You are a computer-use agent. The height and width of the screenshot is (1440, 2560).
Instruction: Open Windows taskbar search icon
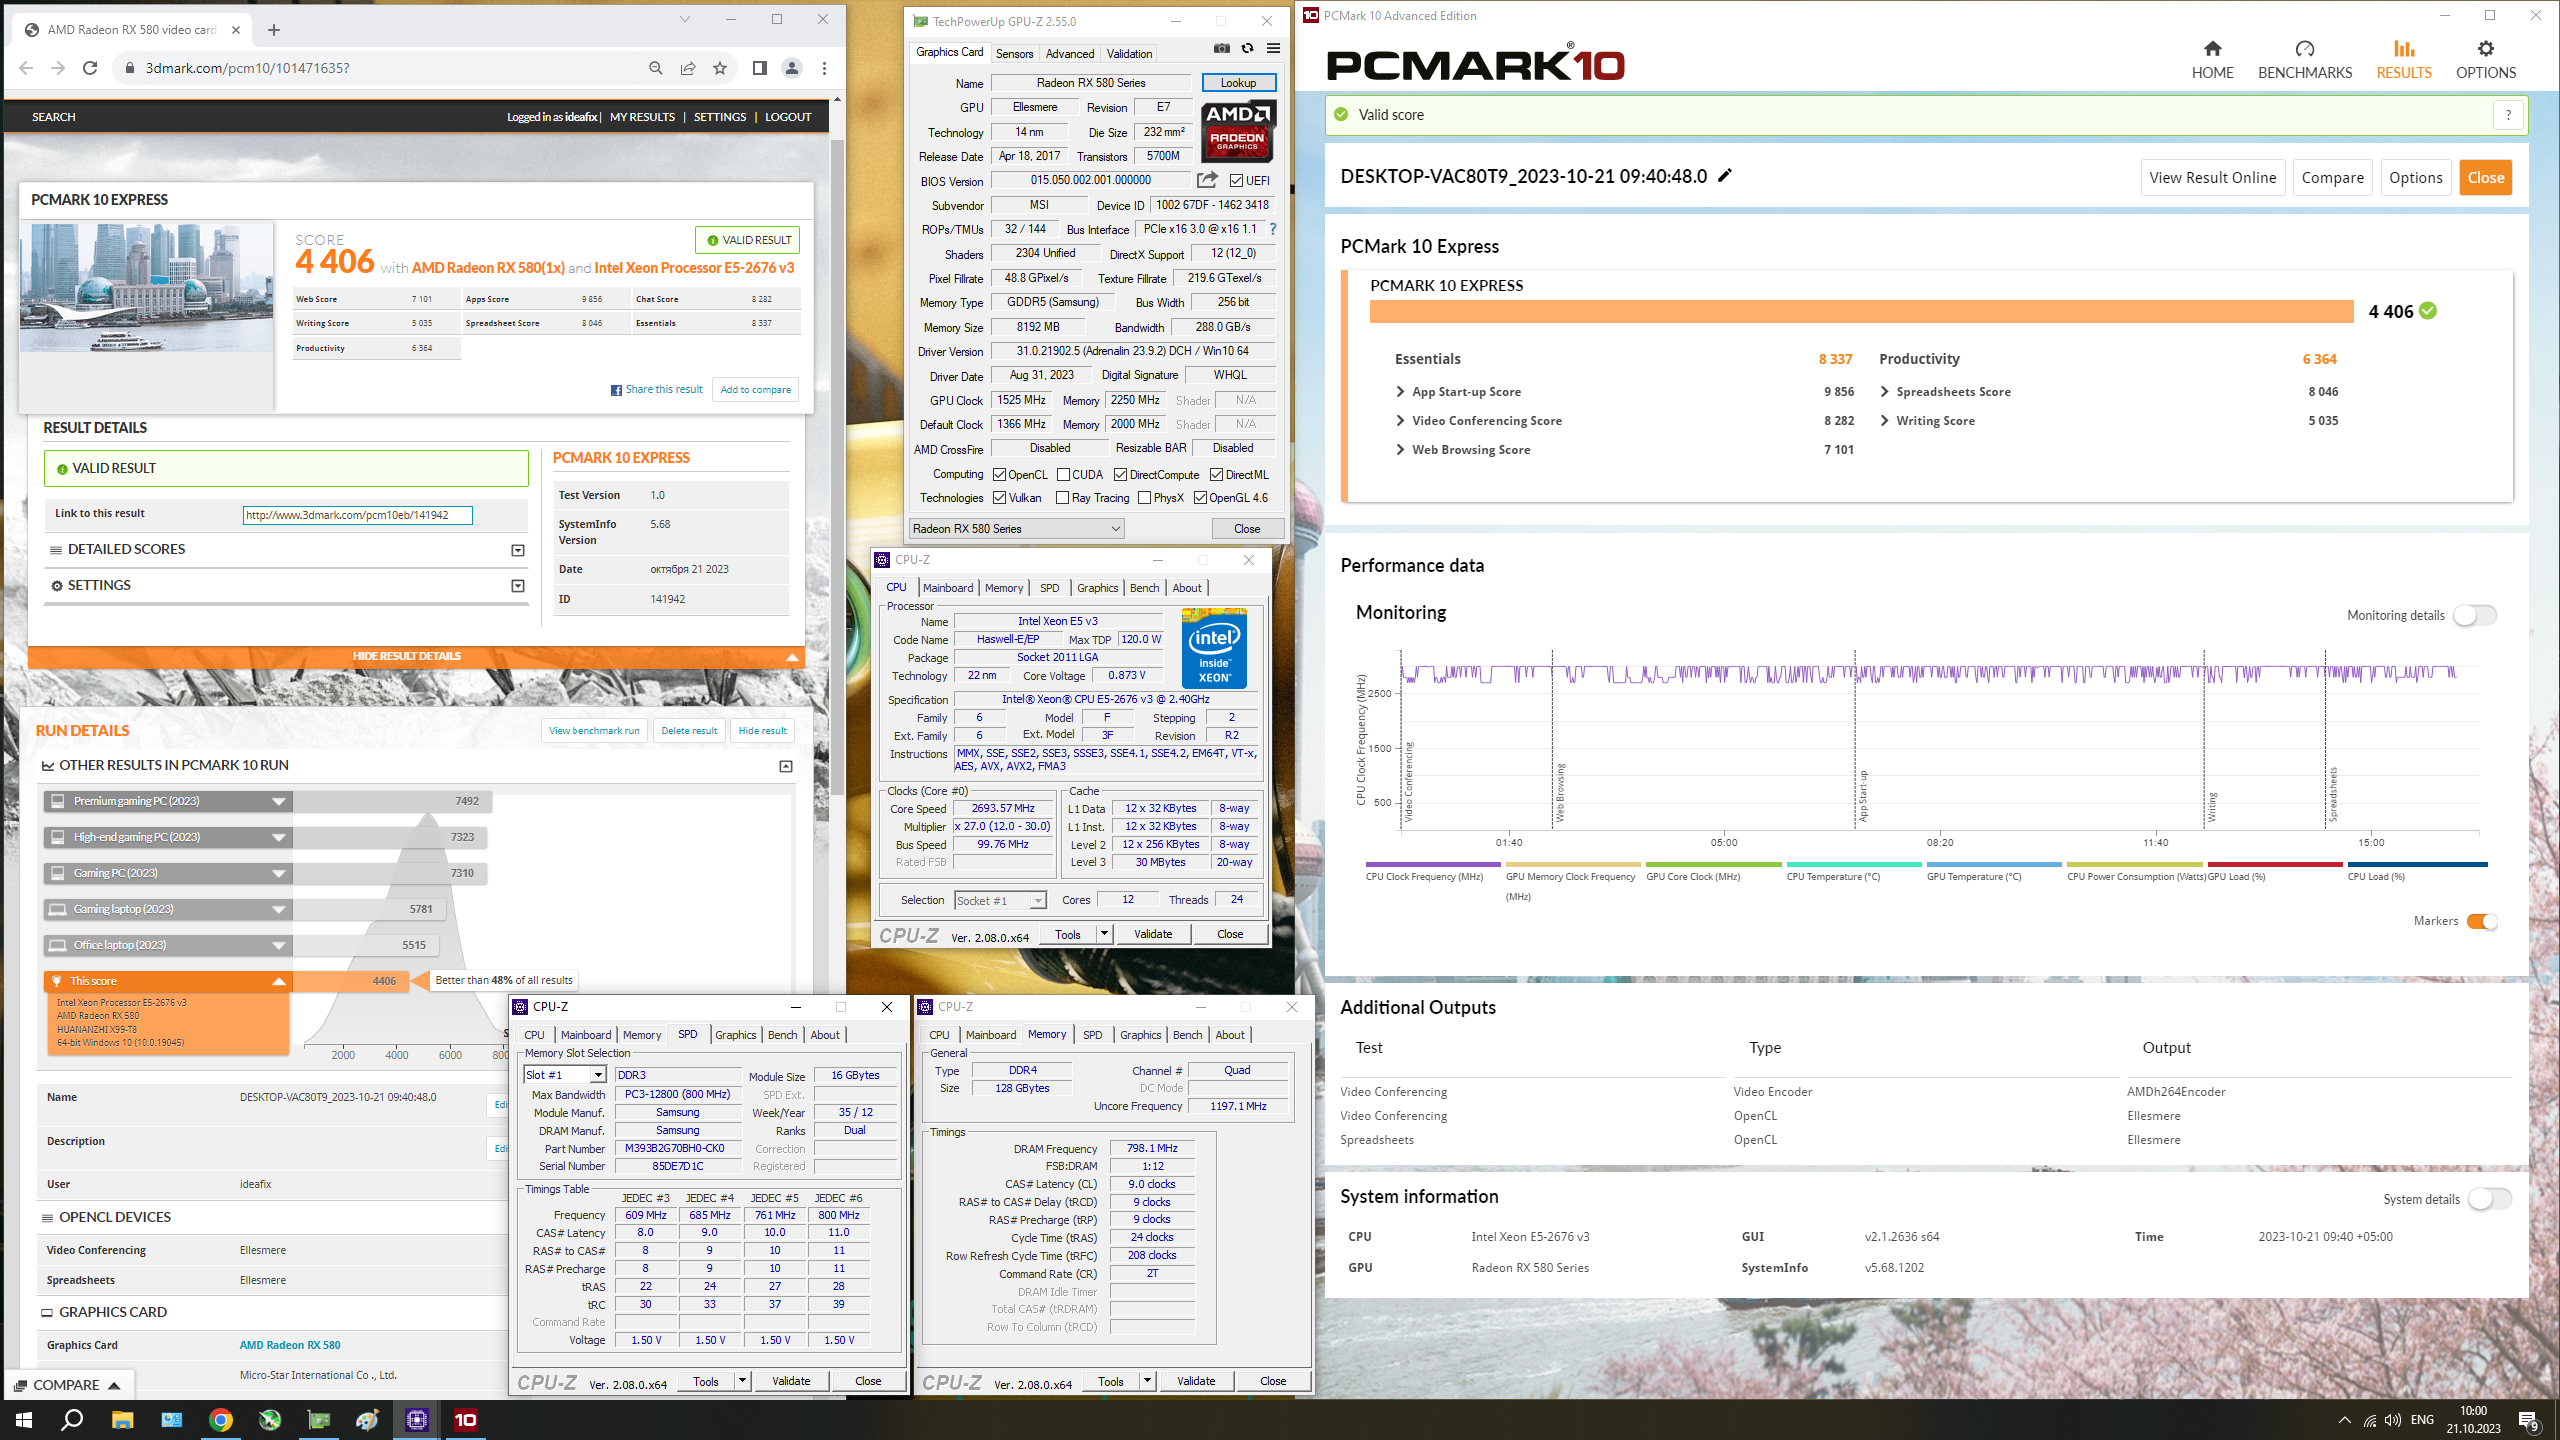pos(72,1419)
